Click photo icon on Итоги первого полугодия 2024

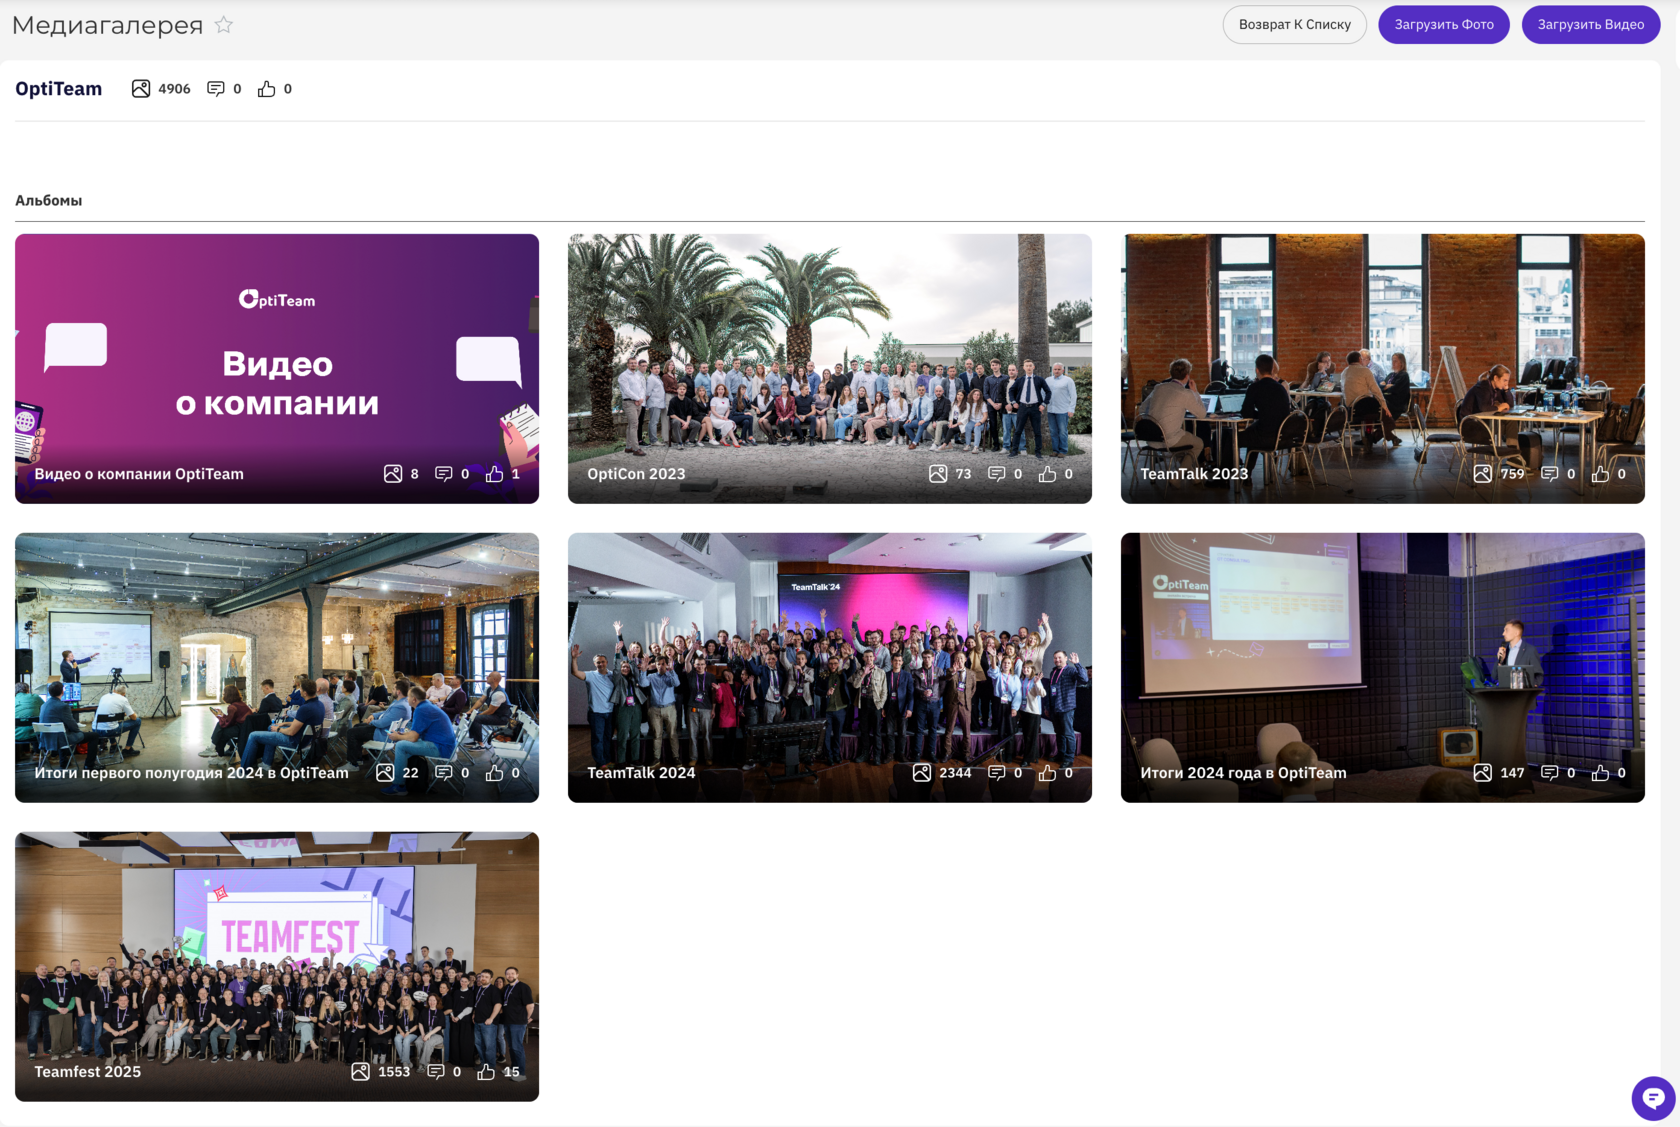[385, 773]
